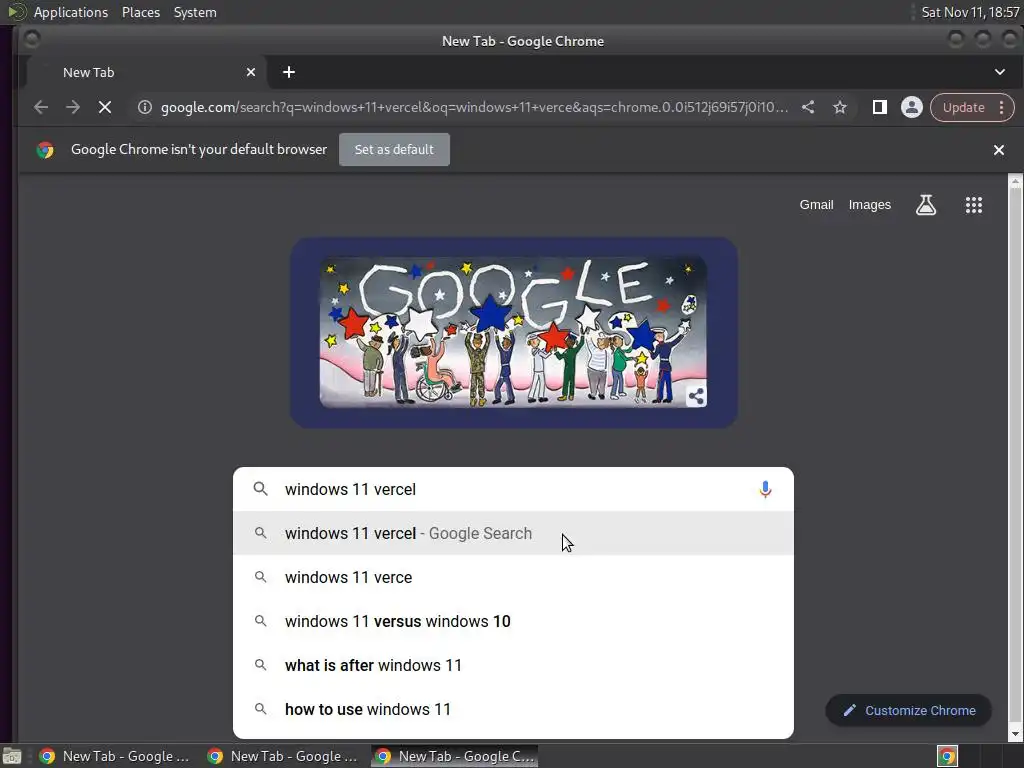The height and width of the screenshot is (768, 1024).
Task: Open the side panel icon
Action: tap(880, 107)
